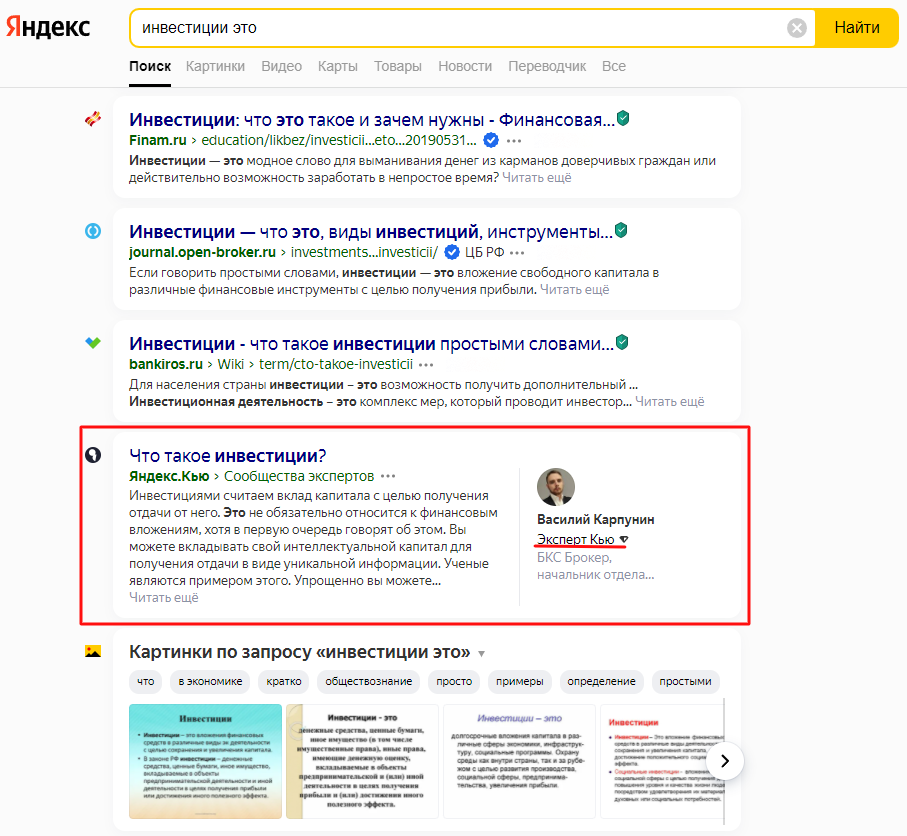Show all services via the Все tab
This screenshot has height=836, width=907.
coord(614,67)
